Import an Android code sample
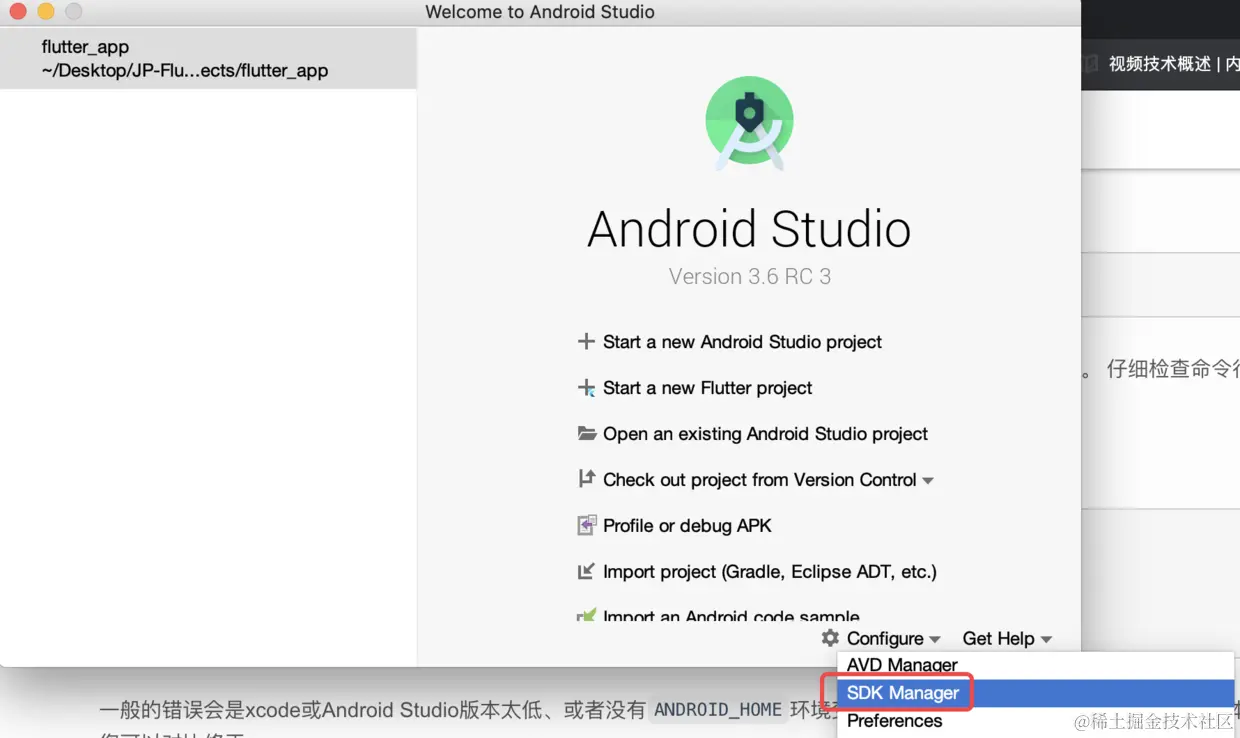 click(731, 616)
